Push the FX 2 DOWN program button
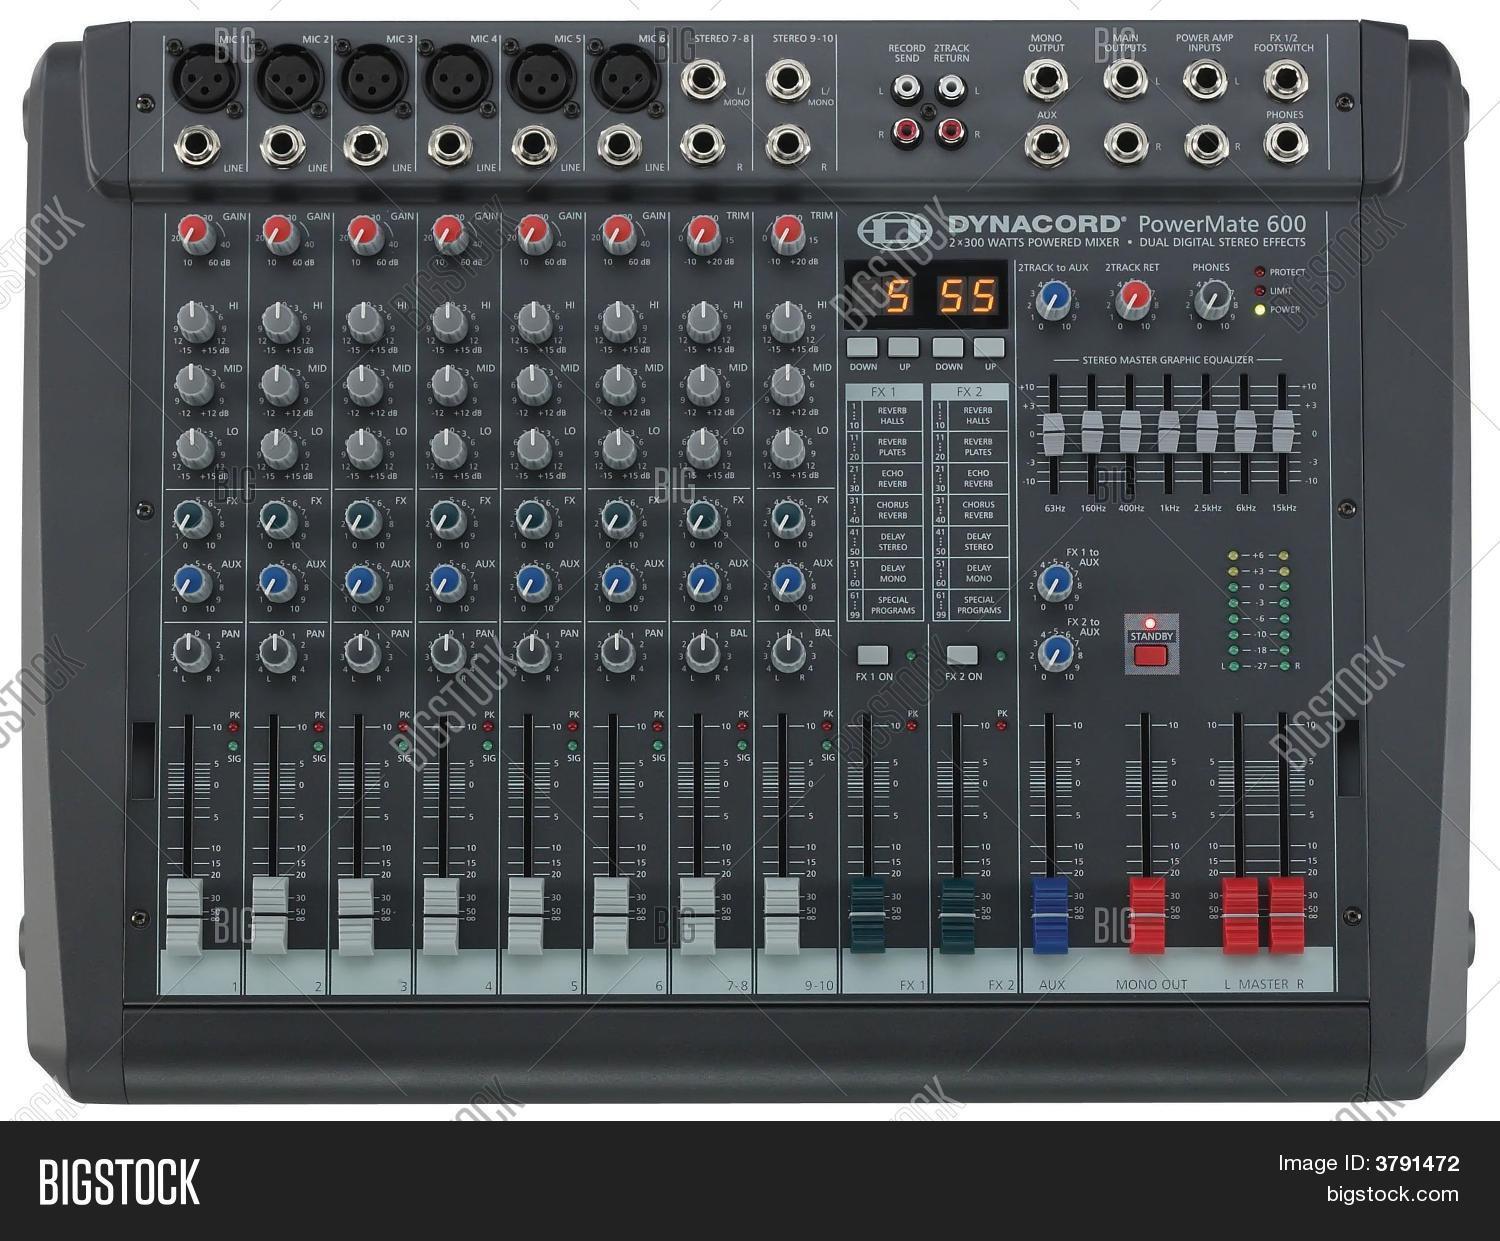This screenshot has width=1500, height=1241. 948,347
